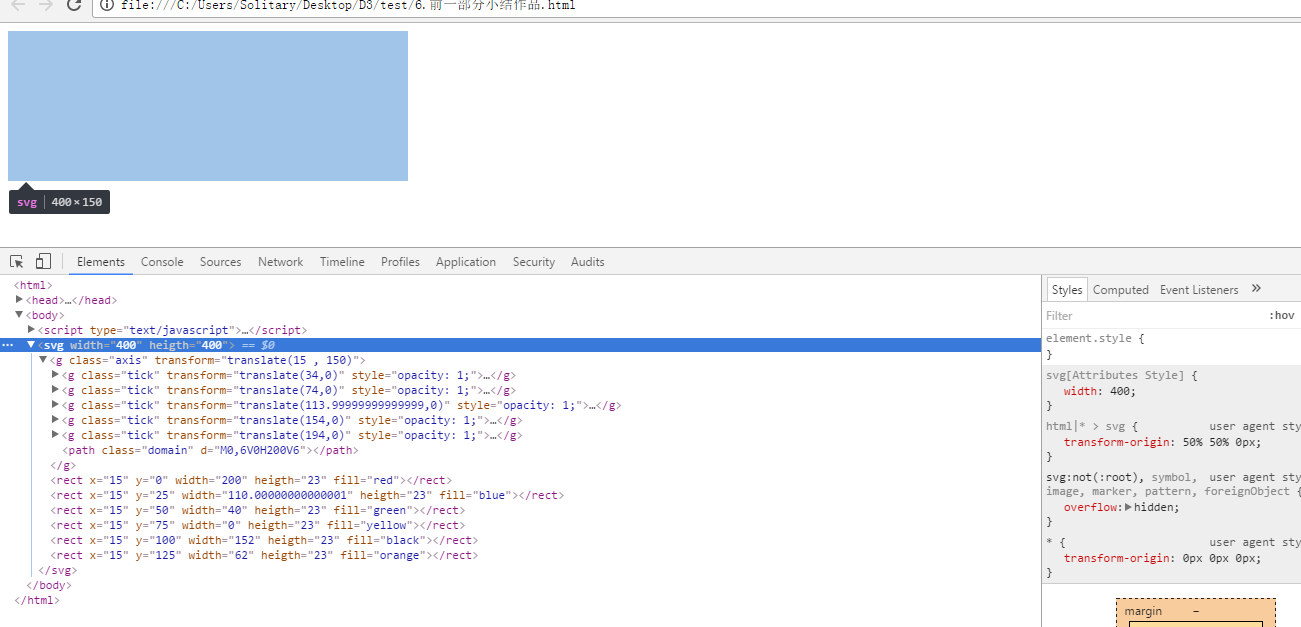This screenshot has width=1301, height=627.
Task: Click the svg[Attributes Style] selector
Action: pyautogui.click(x=1115, y=375)
